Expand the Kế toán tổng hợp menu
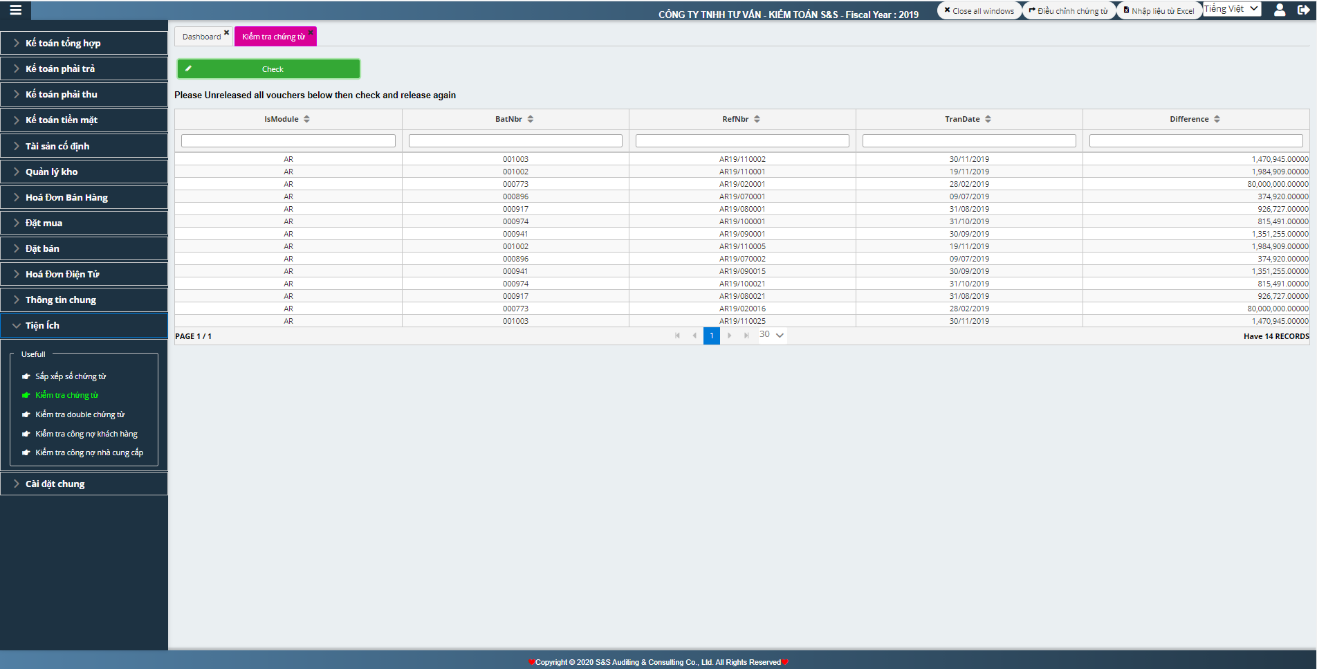The height and width of the screenshot is (669, 1317). coord(84,43)
